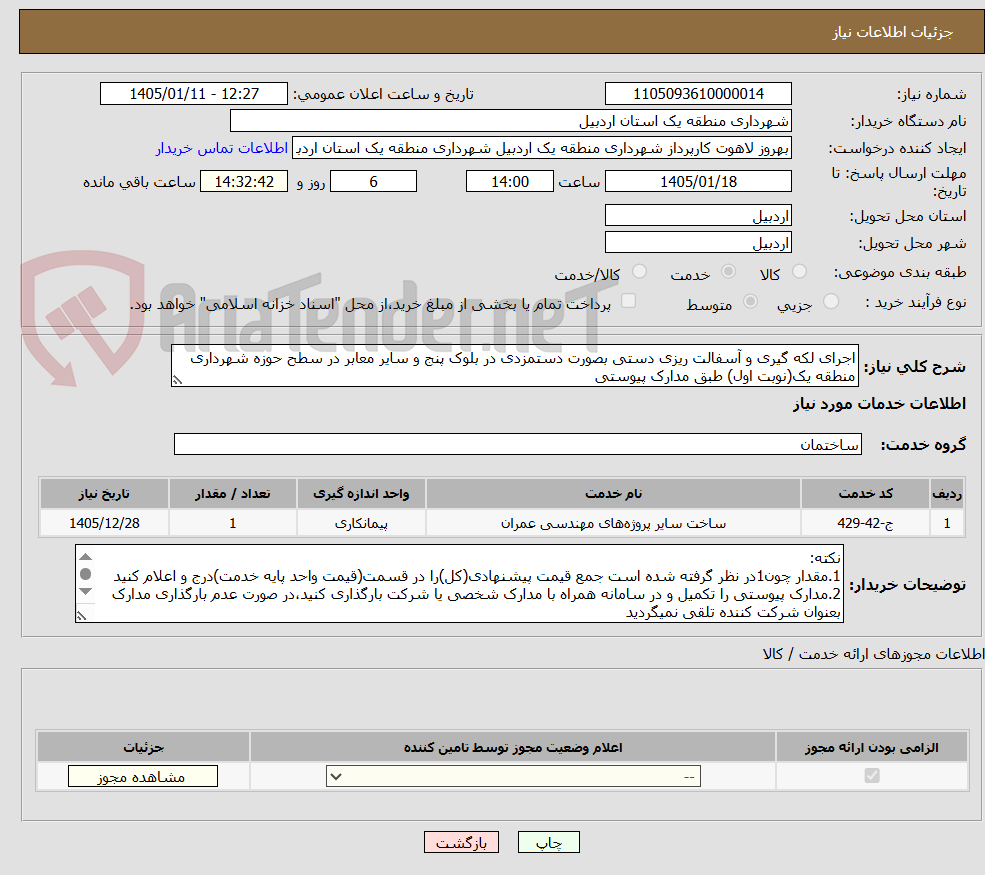Open the مشاهده مجوز button
Screen dimensions: 985x875
(143, 776)
